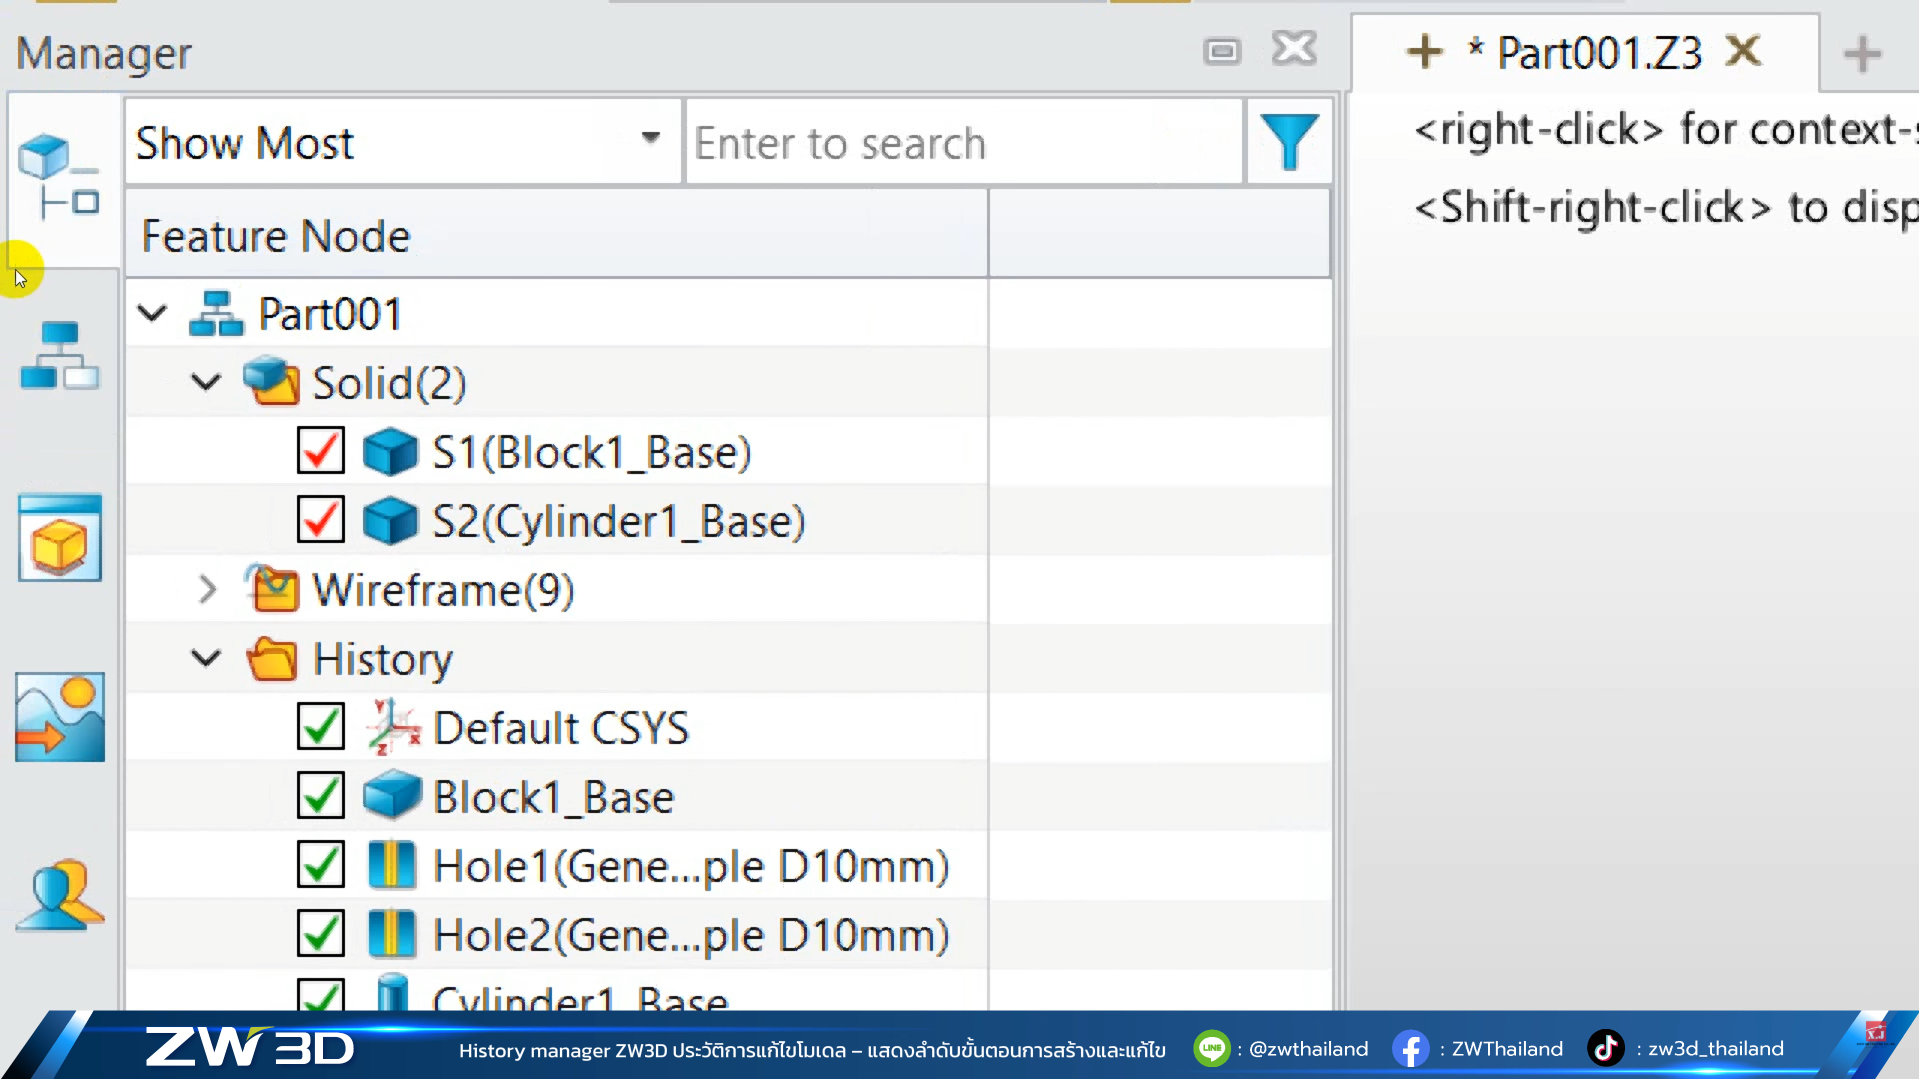Select Hole2 feature in History
1919x1079 pixels.
tap(690, 935)
